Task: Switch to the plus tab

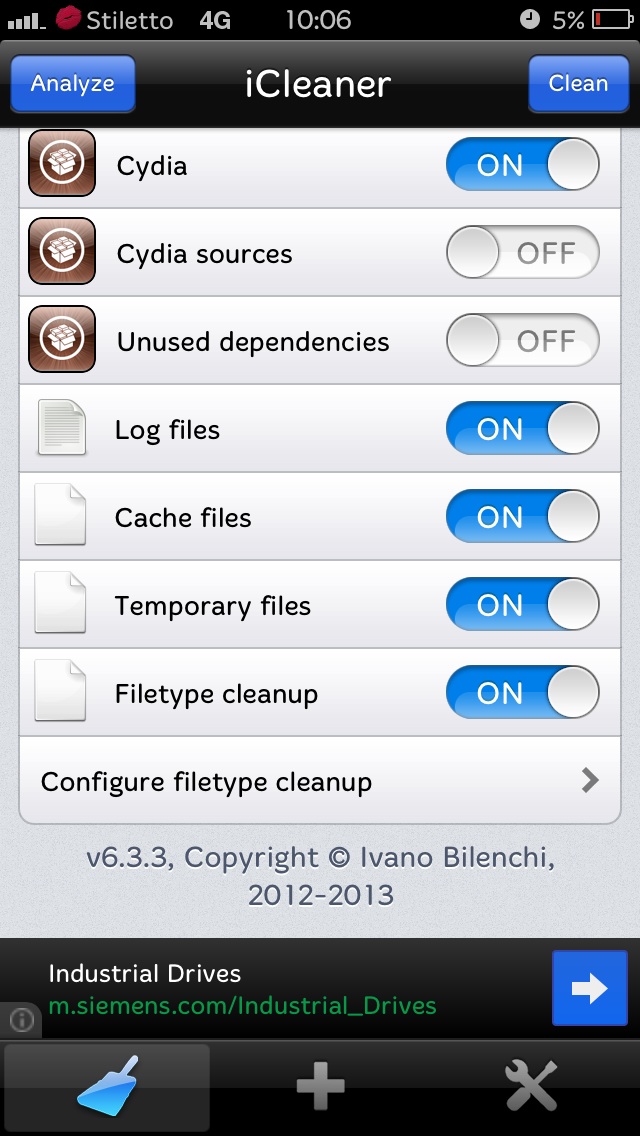Action: point(320,1086)
